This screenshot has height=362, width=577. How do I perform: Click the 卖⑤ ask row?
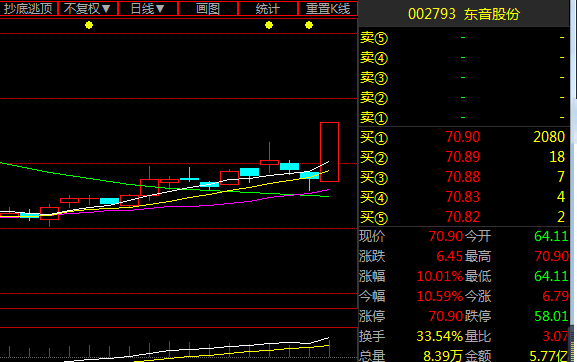coord(463,38)
